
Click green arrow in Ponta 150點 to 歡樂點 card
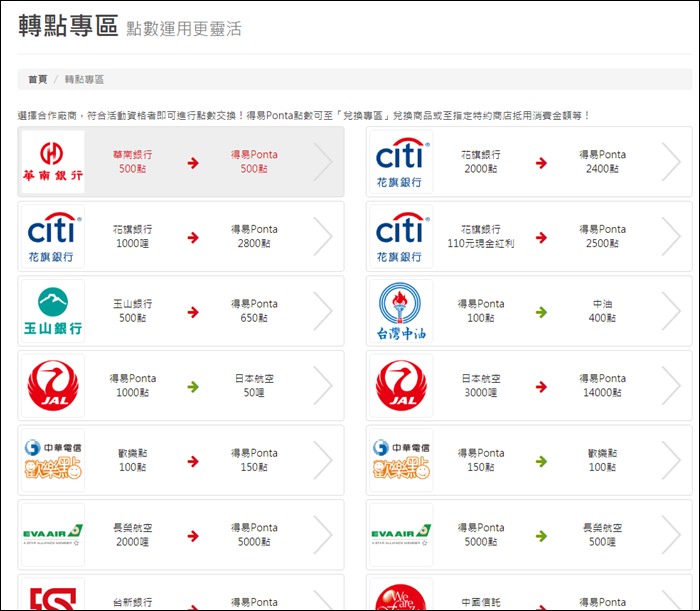(541, 461)
